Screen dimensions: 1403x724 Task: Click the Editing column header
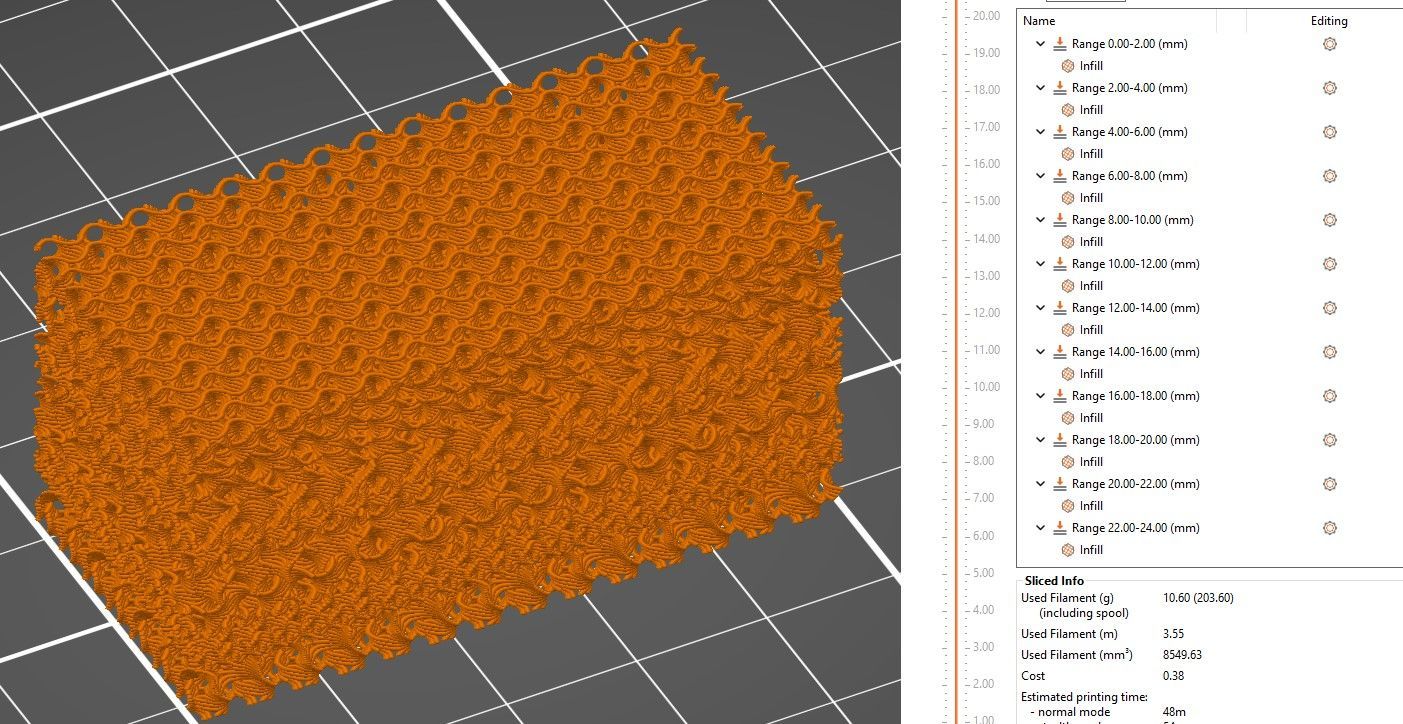pos(1329,21)
